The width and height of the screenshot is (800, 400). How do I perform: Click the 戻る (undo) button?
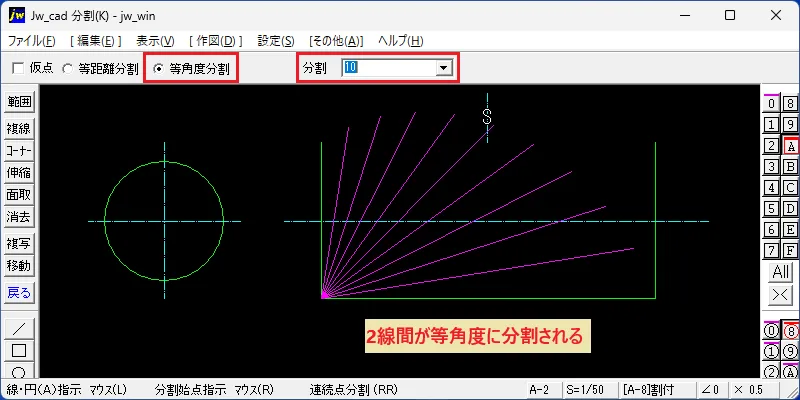[19, 292]
